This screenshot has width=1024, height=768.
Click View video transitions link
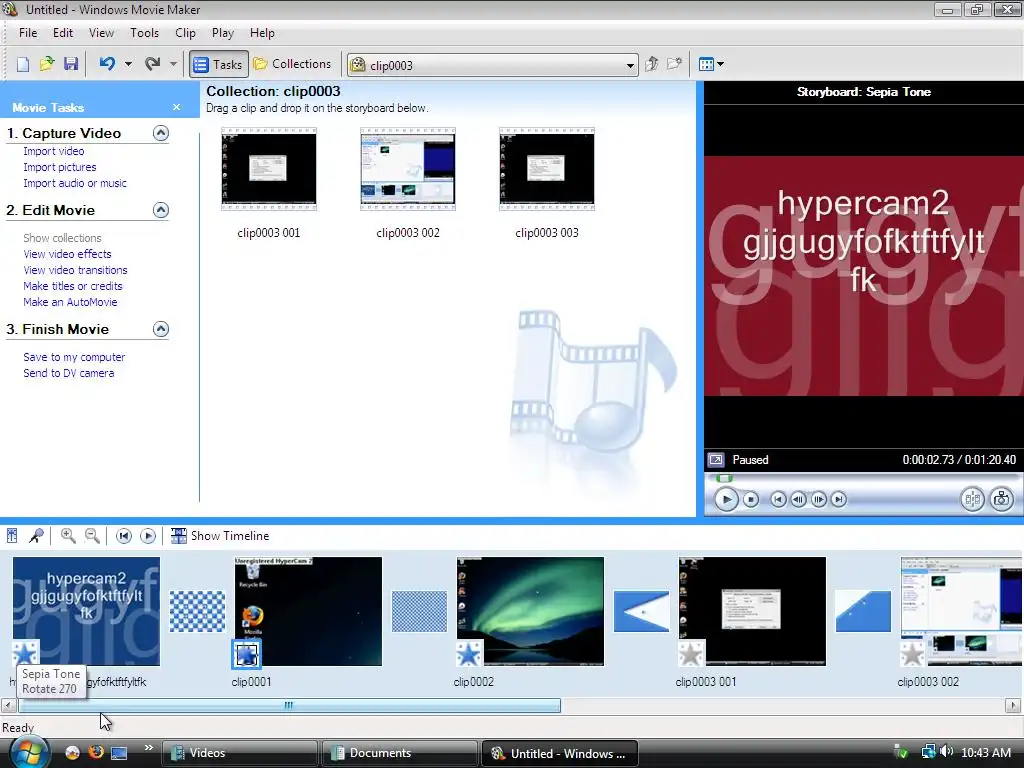[75, 270]
